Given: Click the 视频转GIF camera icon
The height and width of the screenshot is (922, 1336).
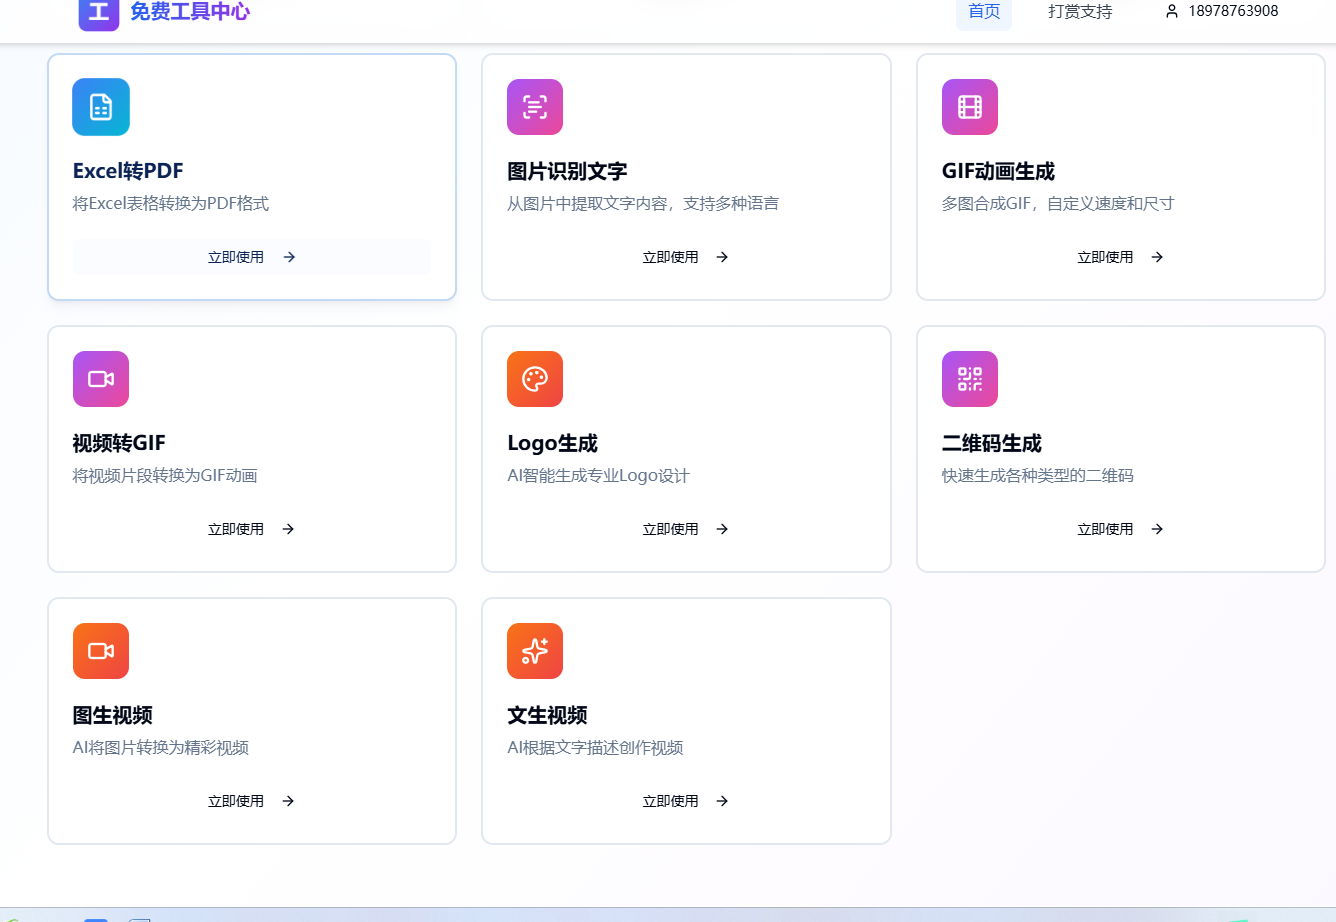Looking at the screenshot, I should 101,379.
